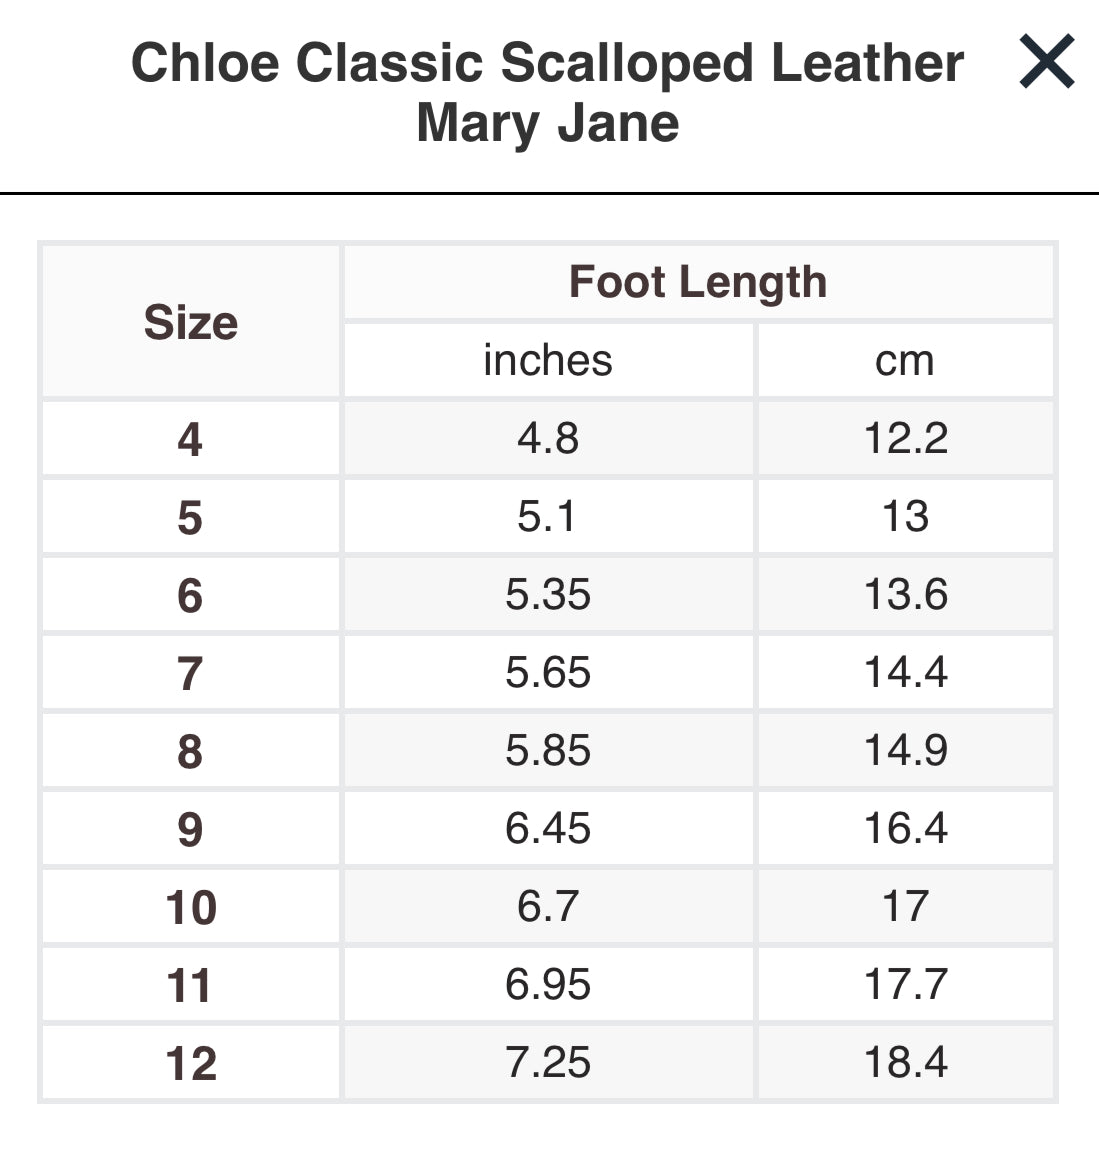Click size 11 row label

pos(191,985)
